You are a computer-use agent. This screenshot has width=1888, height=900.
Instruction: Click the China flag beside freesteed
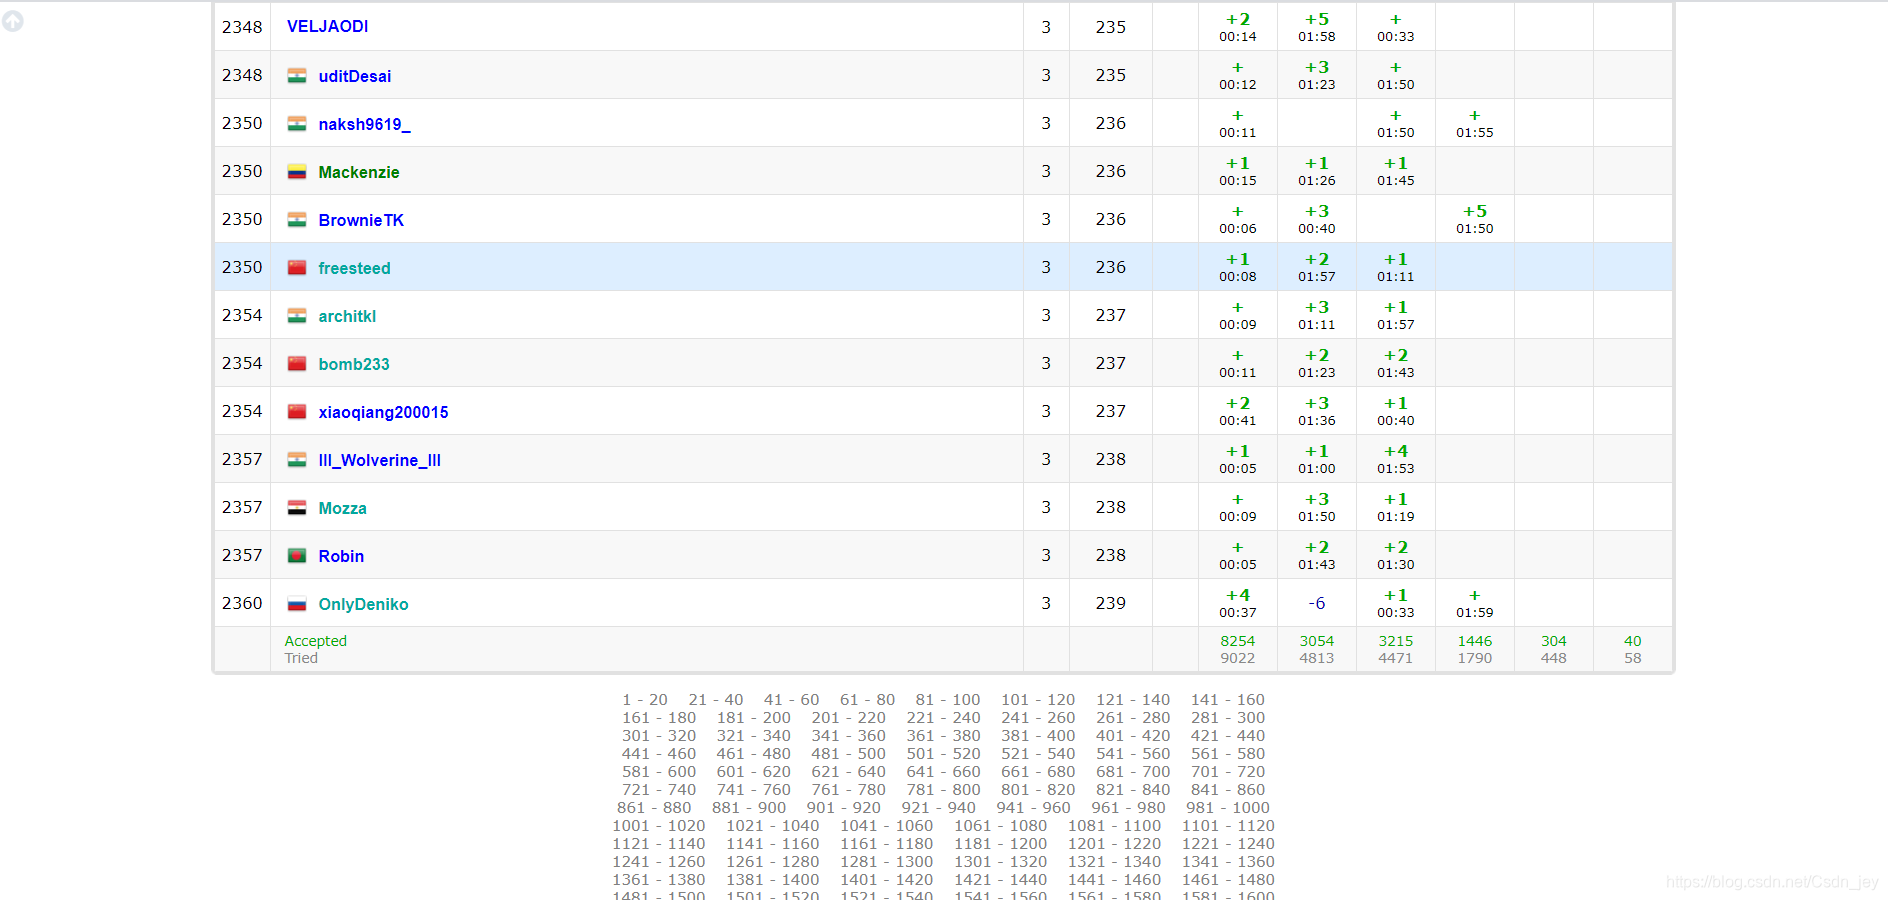click(x=297, y=268)
